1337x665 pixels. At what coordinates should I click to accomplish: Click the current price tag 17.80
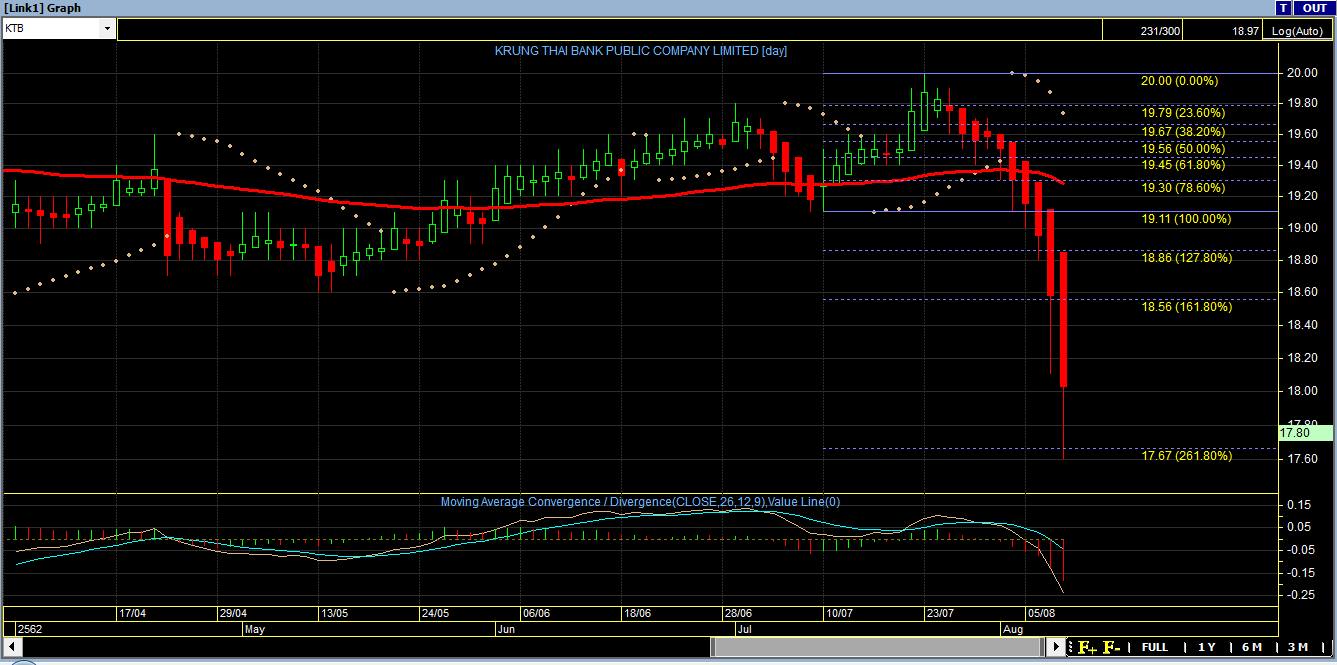point(1306,433)
